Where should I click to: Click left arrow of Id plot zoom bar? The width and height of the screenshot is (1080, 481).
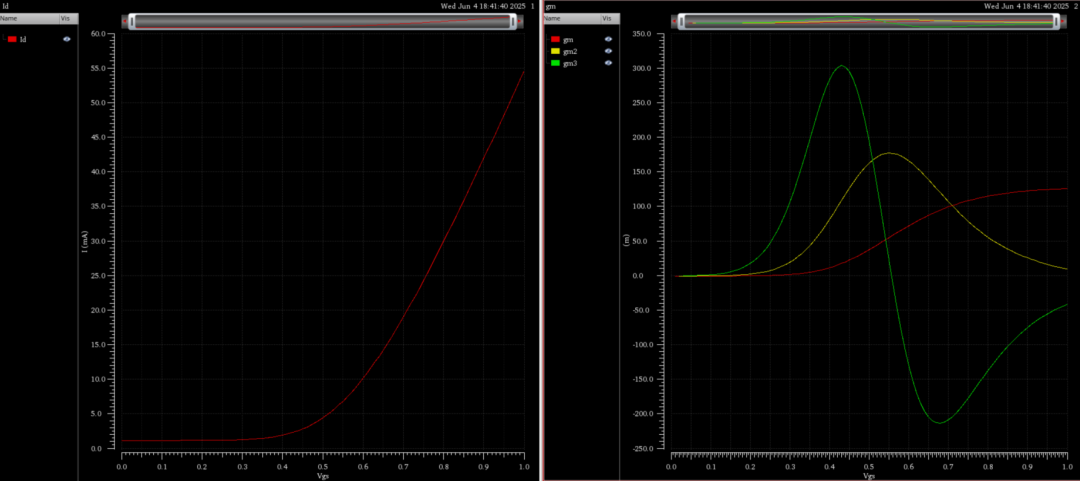[125, 21]
